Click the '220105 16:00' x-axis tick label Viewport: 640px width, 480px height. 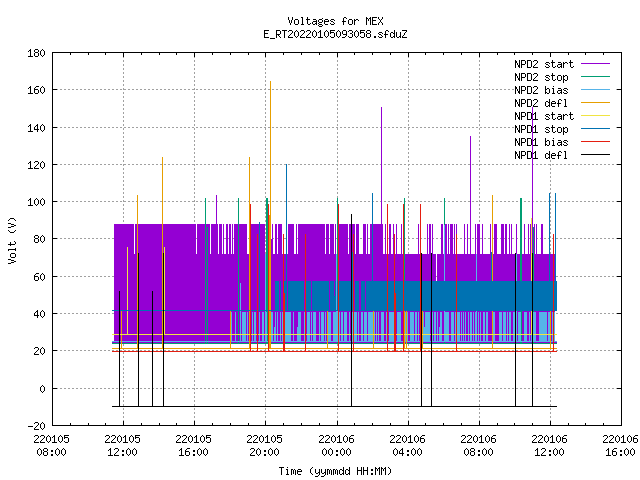tap(193, 446)
